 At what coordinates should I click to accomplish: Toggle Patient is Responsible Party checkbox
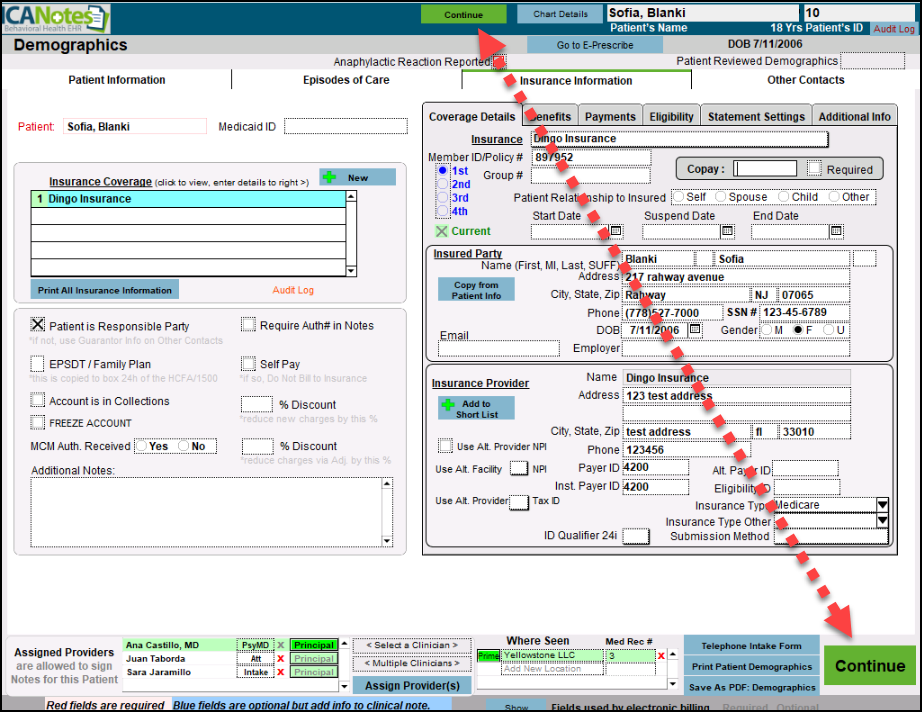(38, 325)
